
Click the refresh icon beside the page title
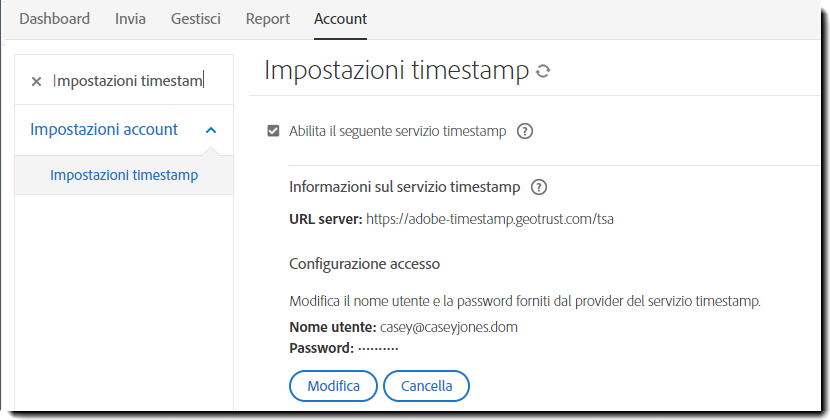pyautogui.click(x=543, y=72)
